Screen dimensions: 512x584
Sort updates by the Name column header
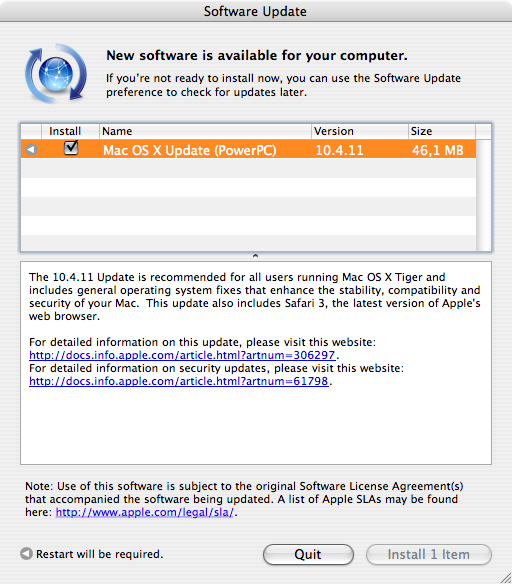pos(205,131)
